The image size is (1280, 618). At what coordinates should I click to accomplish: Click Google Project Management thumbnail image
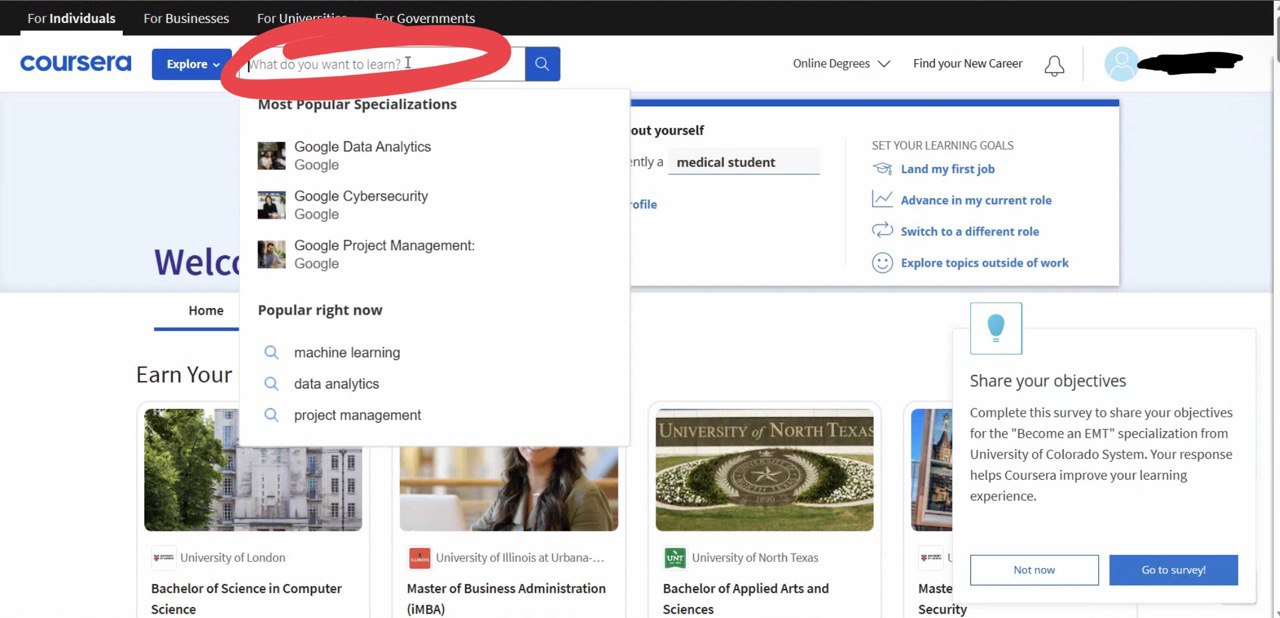(x=272, y=254)
